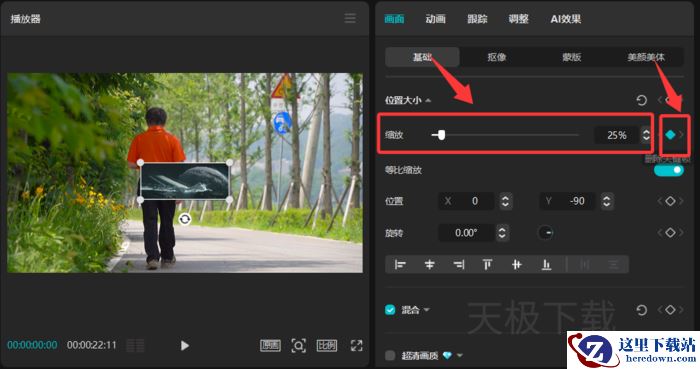Click the 缩放 slider handle
Screen dimensions: 700x369
pyautogui.click(x=441, y=135)
